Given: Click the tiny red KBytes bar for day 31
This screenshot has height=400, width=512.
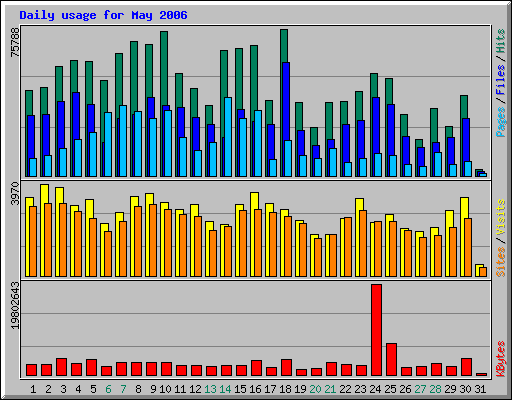Looking at the screenshot, I should click(482, 374).
